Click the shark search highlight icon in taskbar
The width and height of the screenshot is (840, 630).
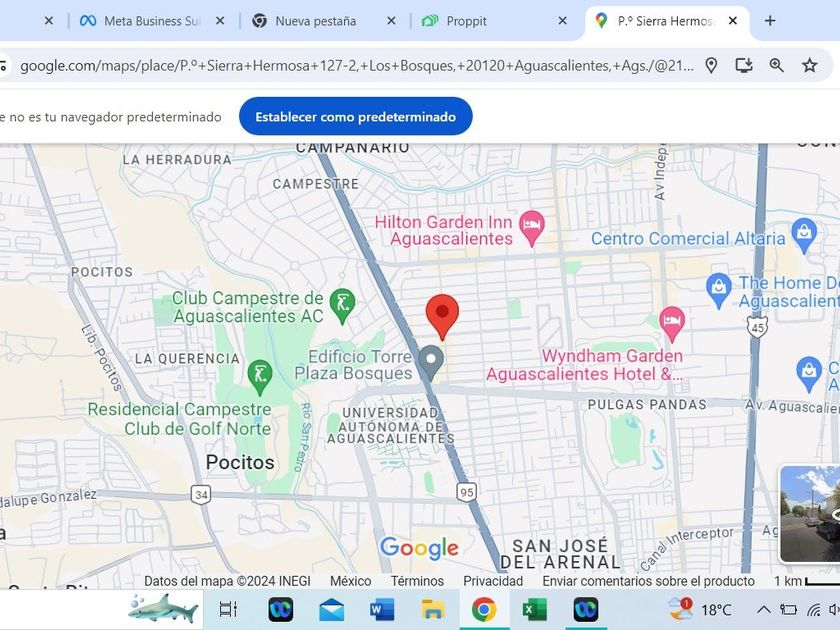[163, 609]
